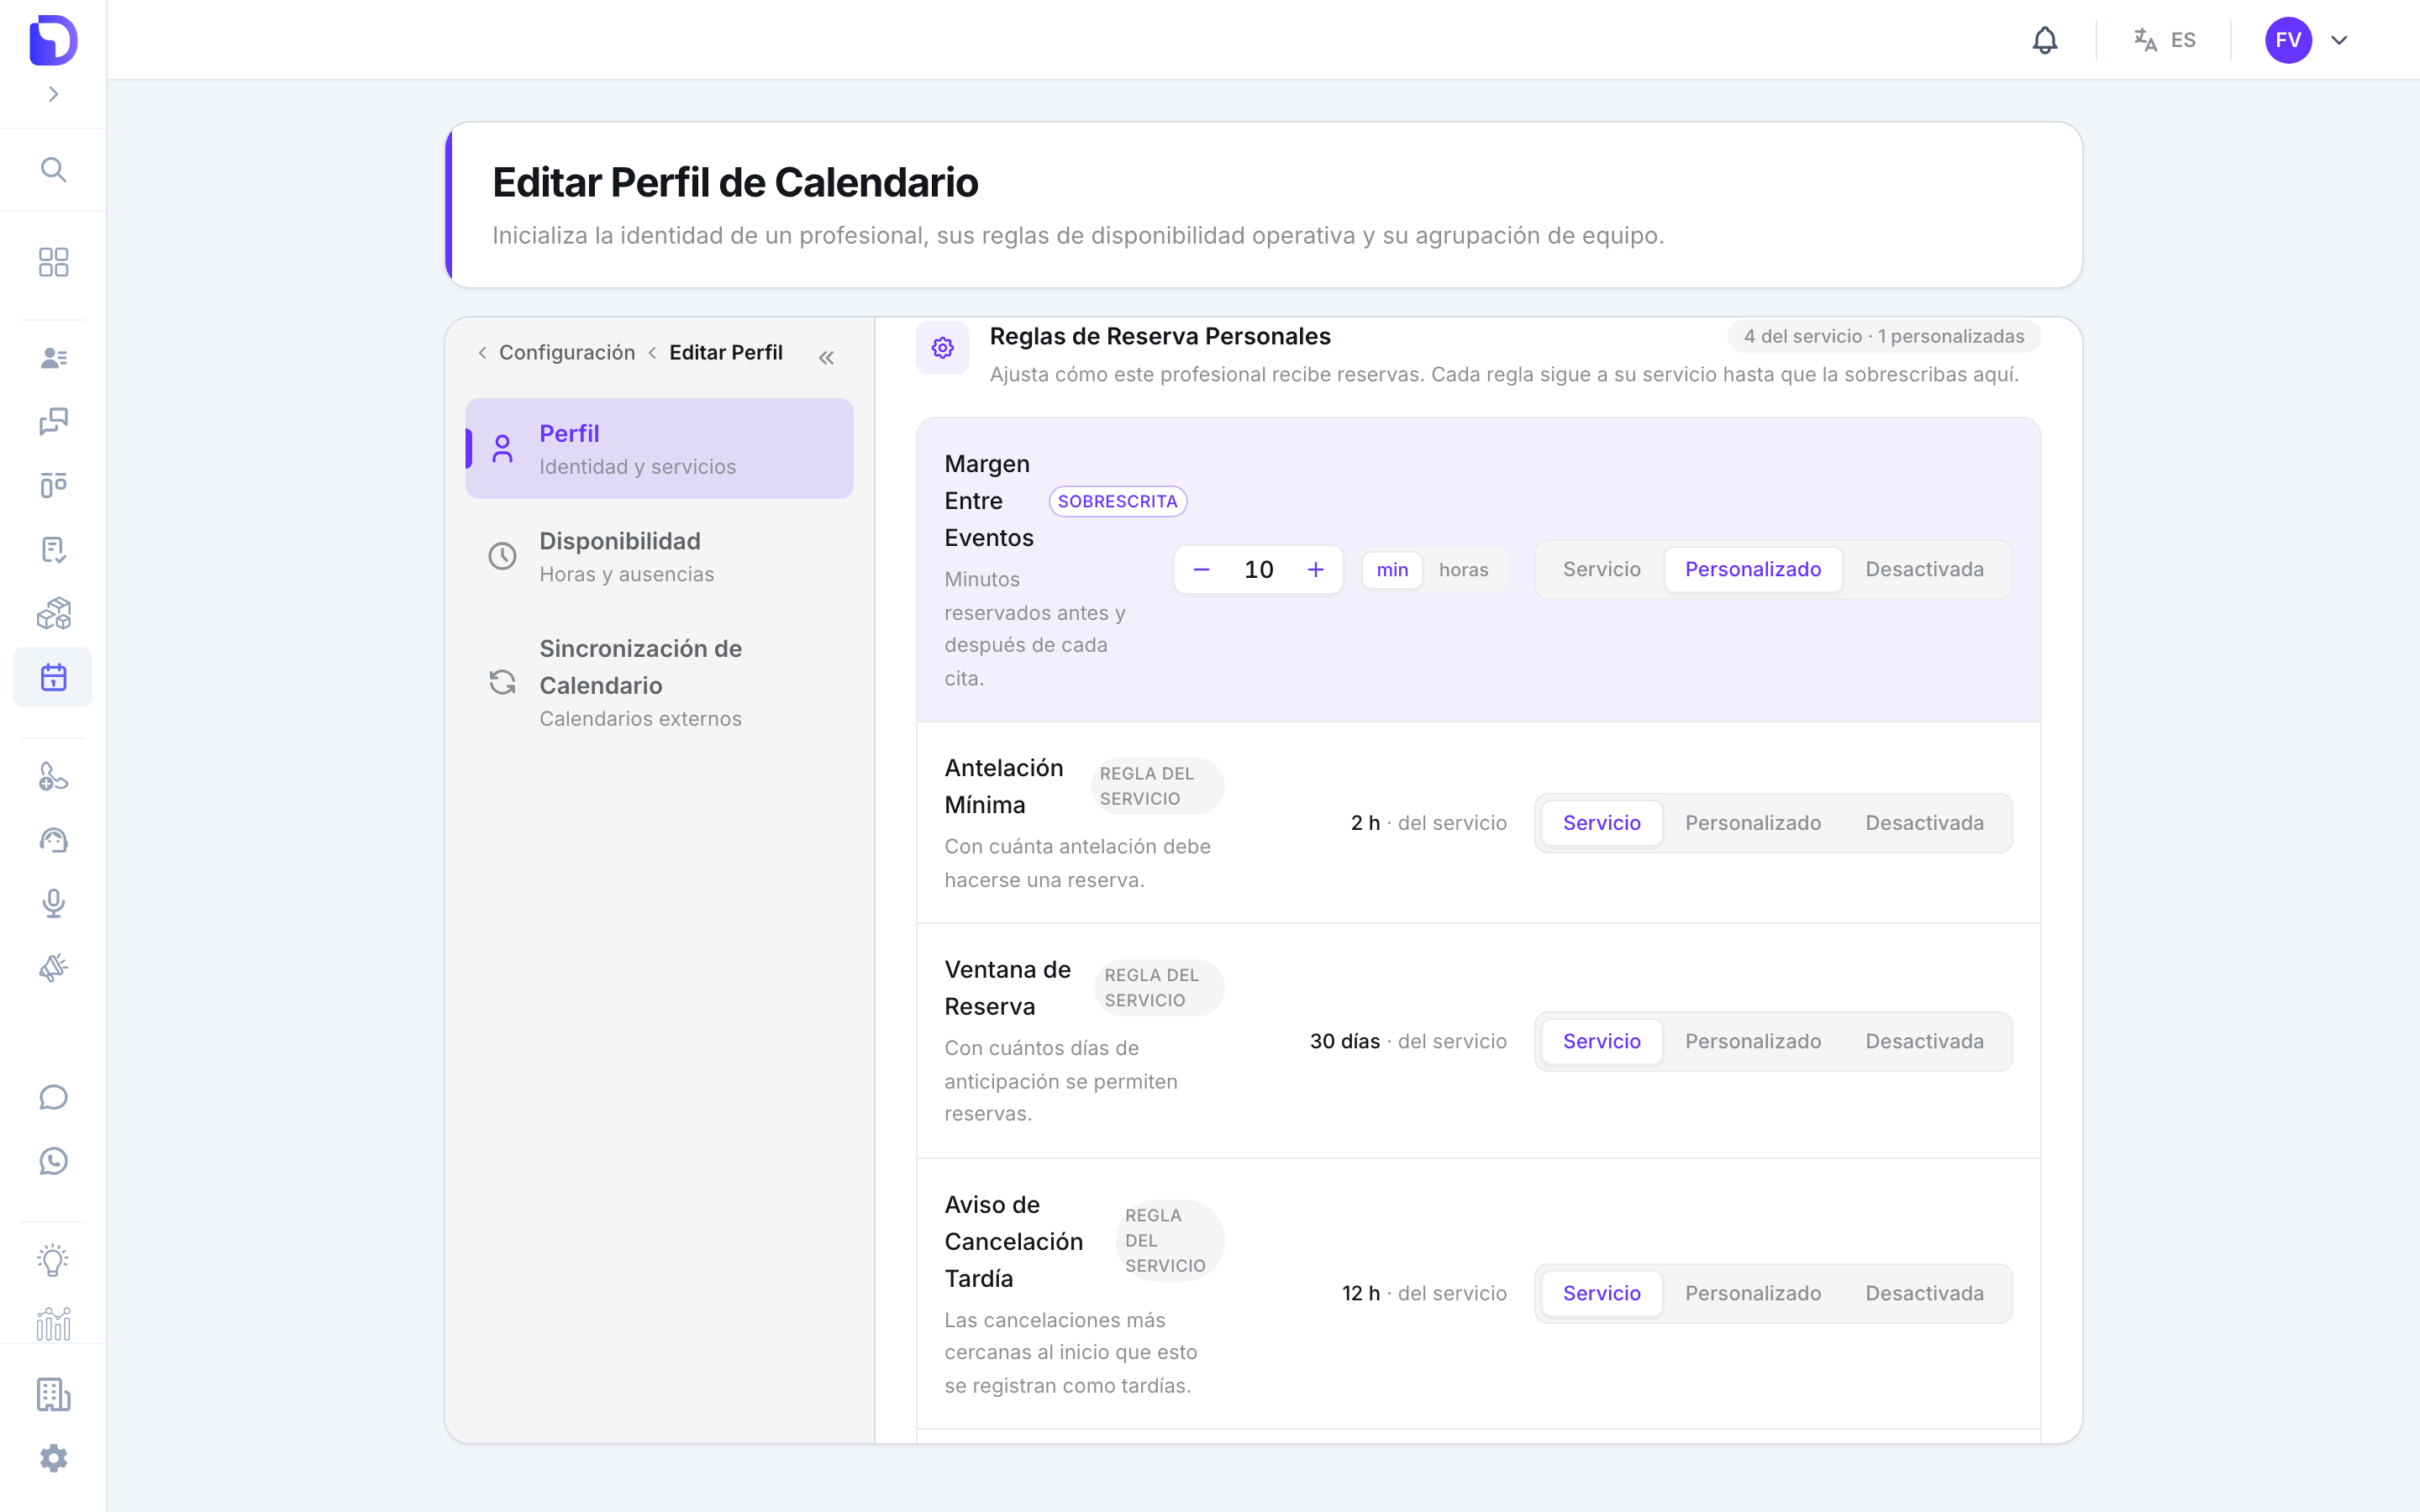Open the Sincronización de Calendario section
2420x1512 pixels.
click(x=659, y=682)
